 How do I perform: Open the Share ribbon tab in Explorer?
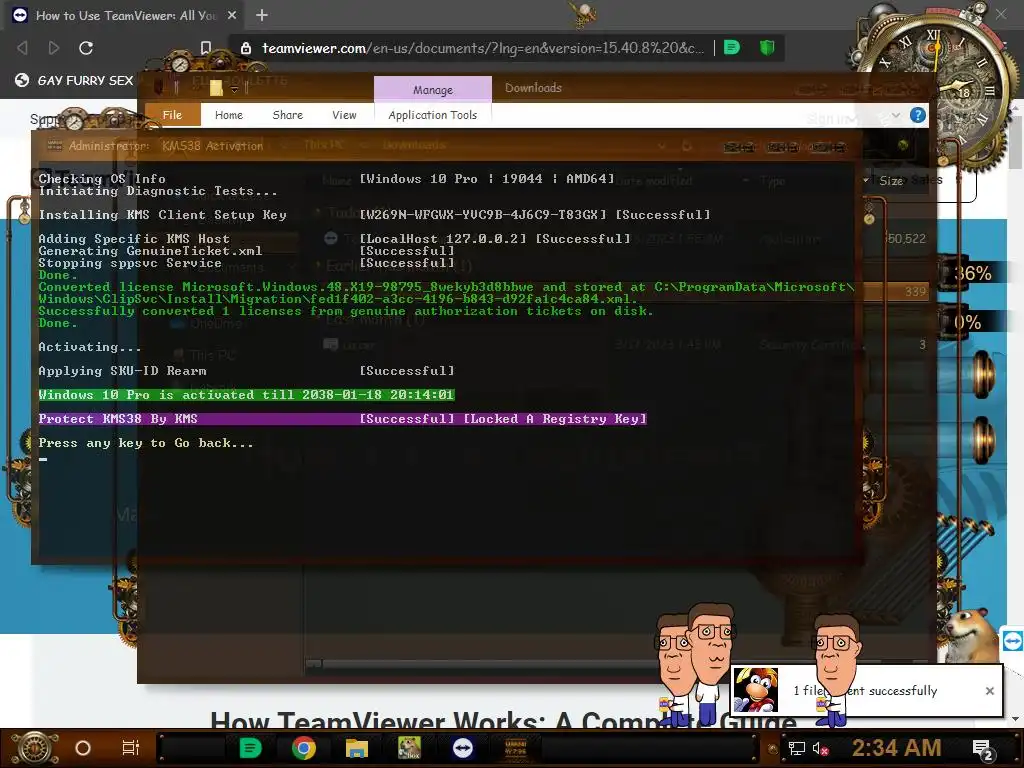click(x=287, y=115)
